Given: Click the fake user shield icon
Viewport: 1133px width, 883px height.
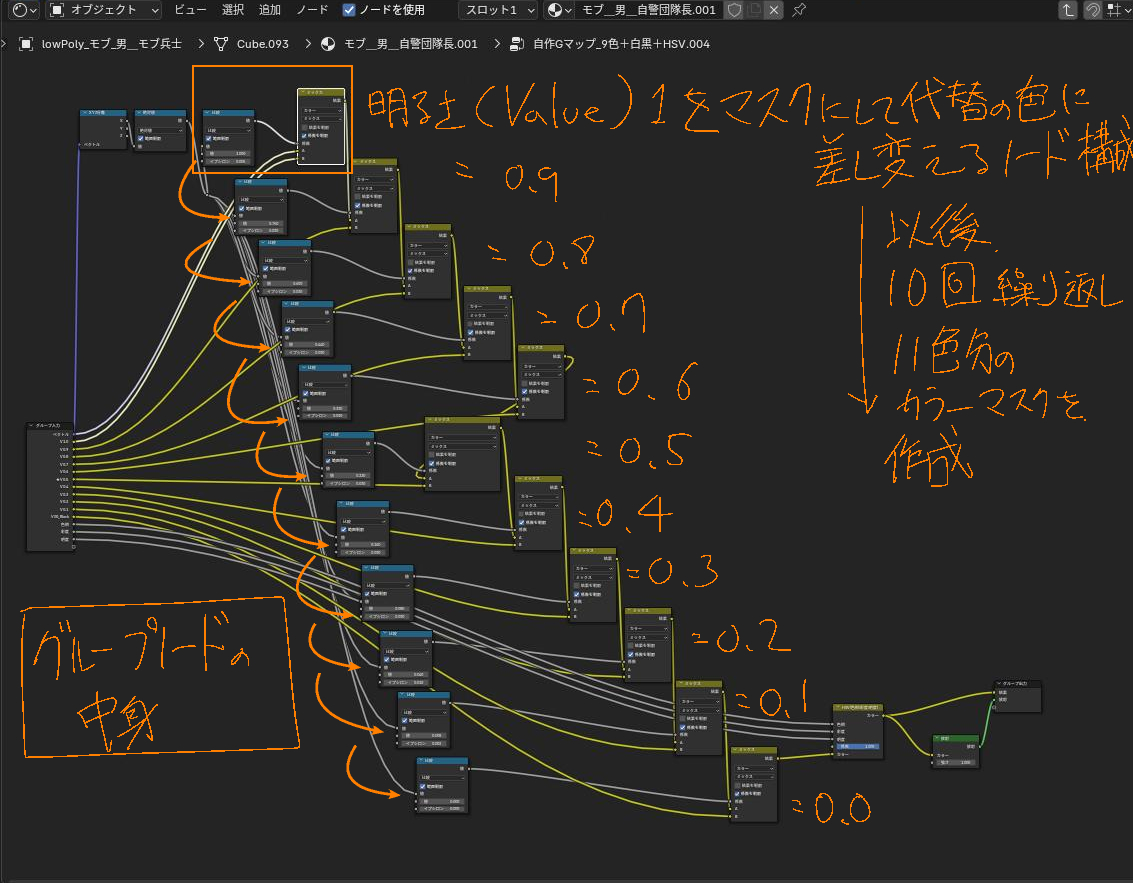Looking at the screenshot, I should coord(734,10).
